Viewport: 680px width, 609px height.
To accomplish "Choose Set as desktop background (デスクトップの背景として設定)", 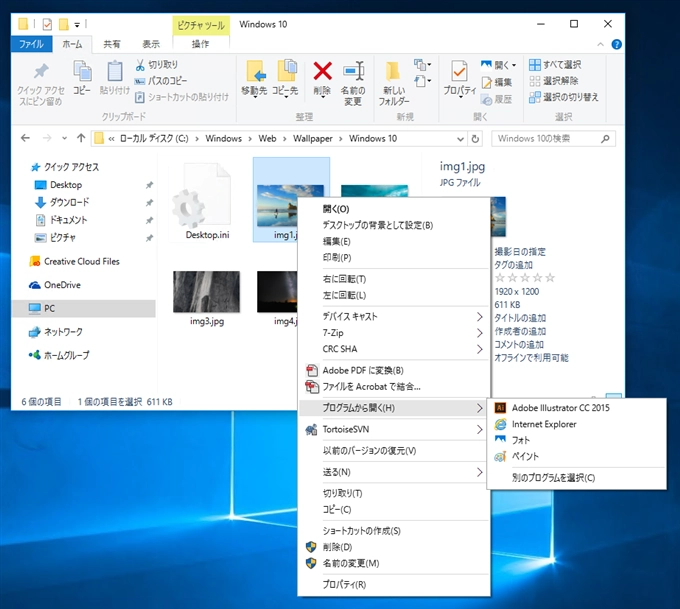I will pyautogui.click(x=377, y=225).
